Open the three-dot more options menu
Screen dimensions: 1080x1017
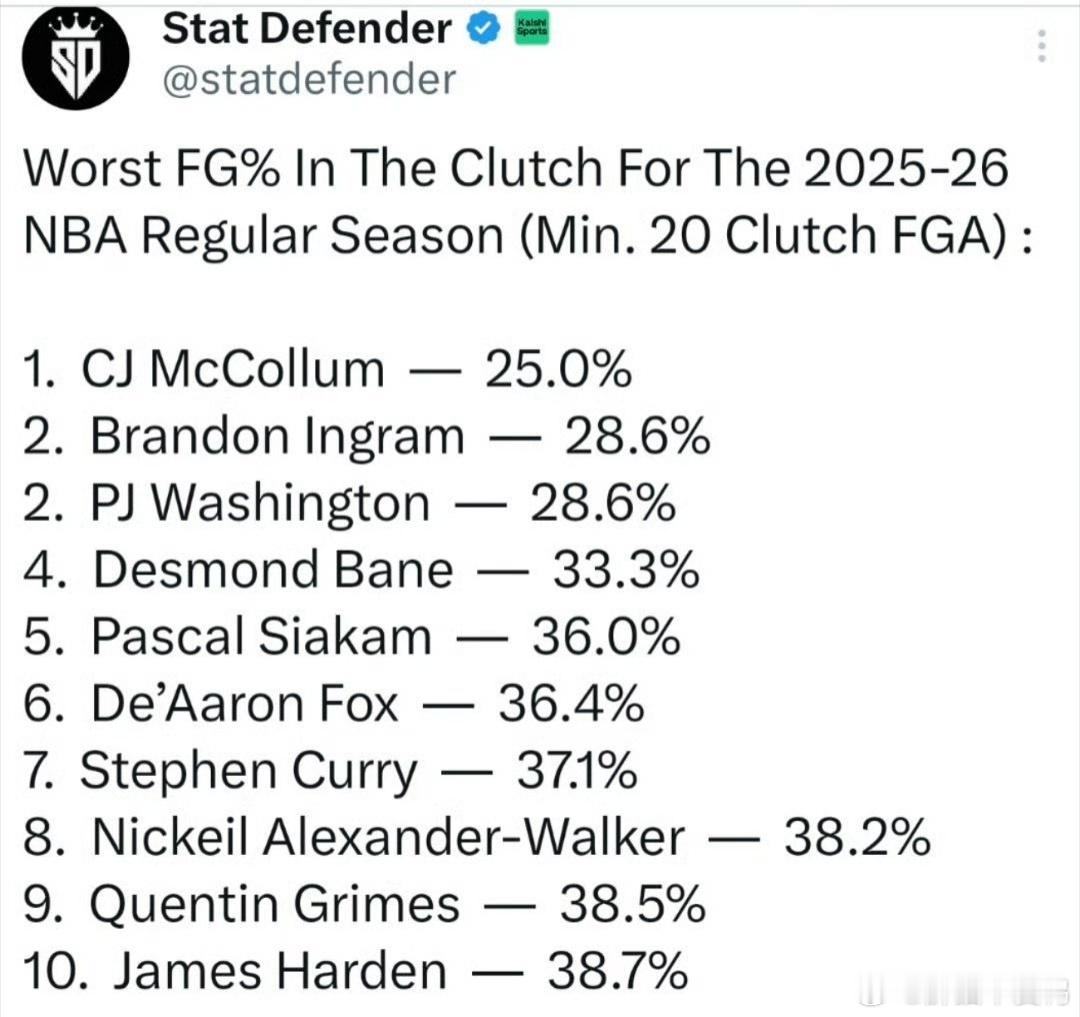(1043, 45)
